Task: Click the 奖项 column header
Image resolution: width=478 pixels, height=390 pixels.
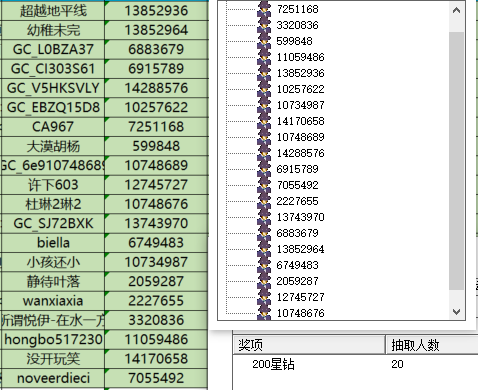Action: [x=309, y=345]
